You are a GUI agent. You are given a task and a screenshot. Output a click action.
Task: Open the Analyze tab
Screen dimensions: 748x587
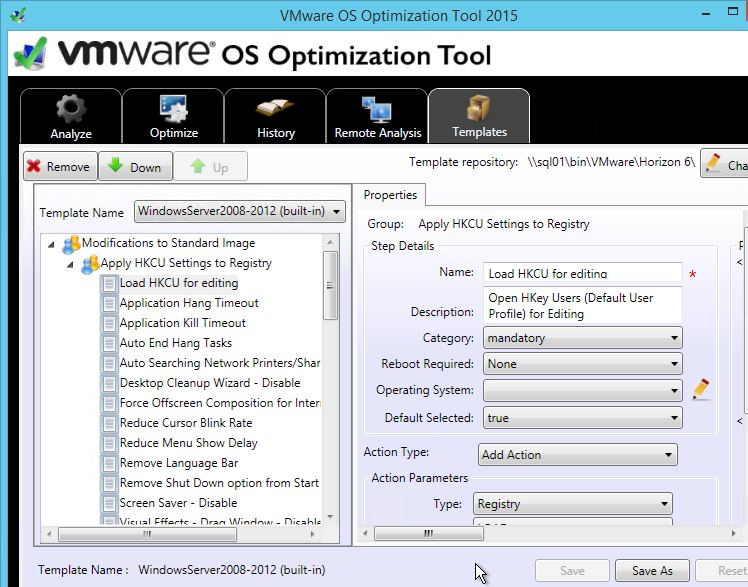click(71, 116)
